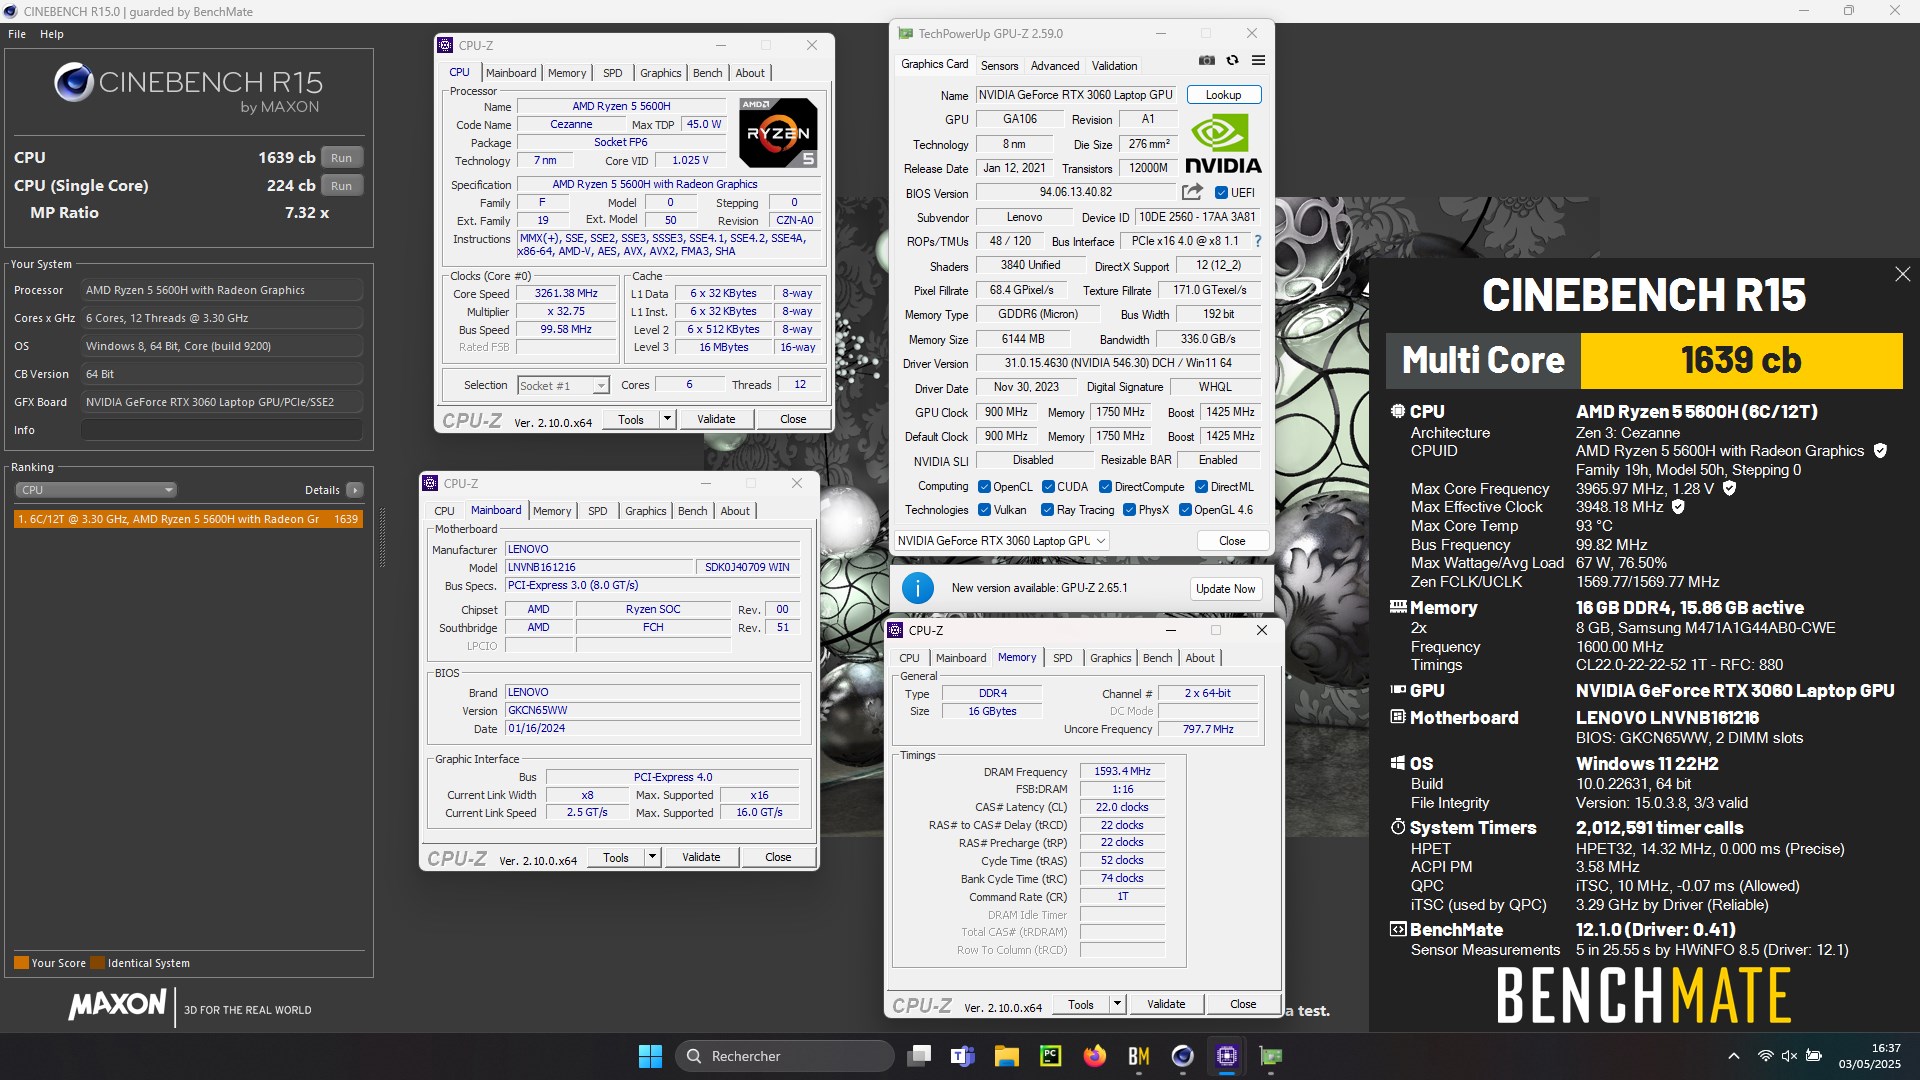Image resolution: width=1920 pixels, height=1080 pixels.
Task: Switch to the Validation tab in GPU-Z
Action: tap(1114, 66)
